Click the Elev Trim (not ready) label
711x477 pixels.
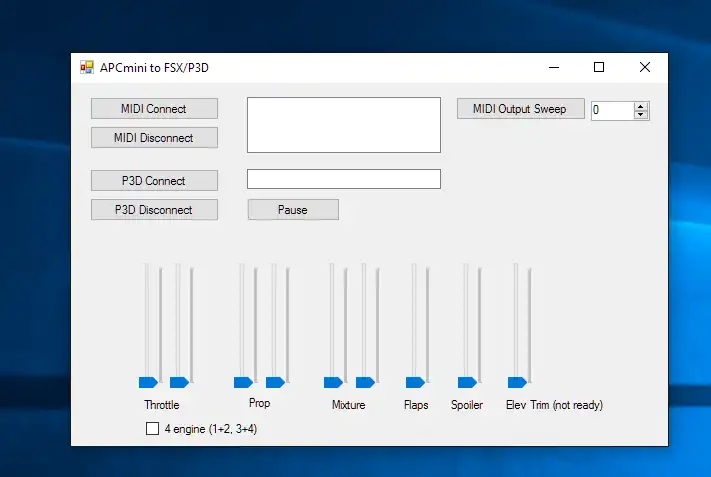point(555,405)
